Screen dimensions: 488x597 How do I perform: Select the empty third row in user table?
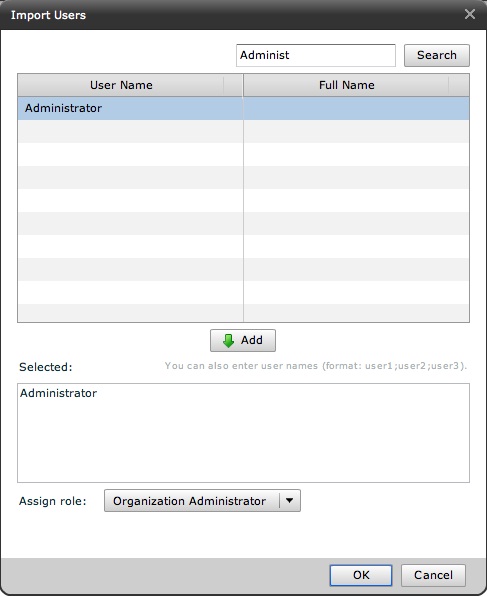click(243, 154)
